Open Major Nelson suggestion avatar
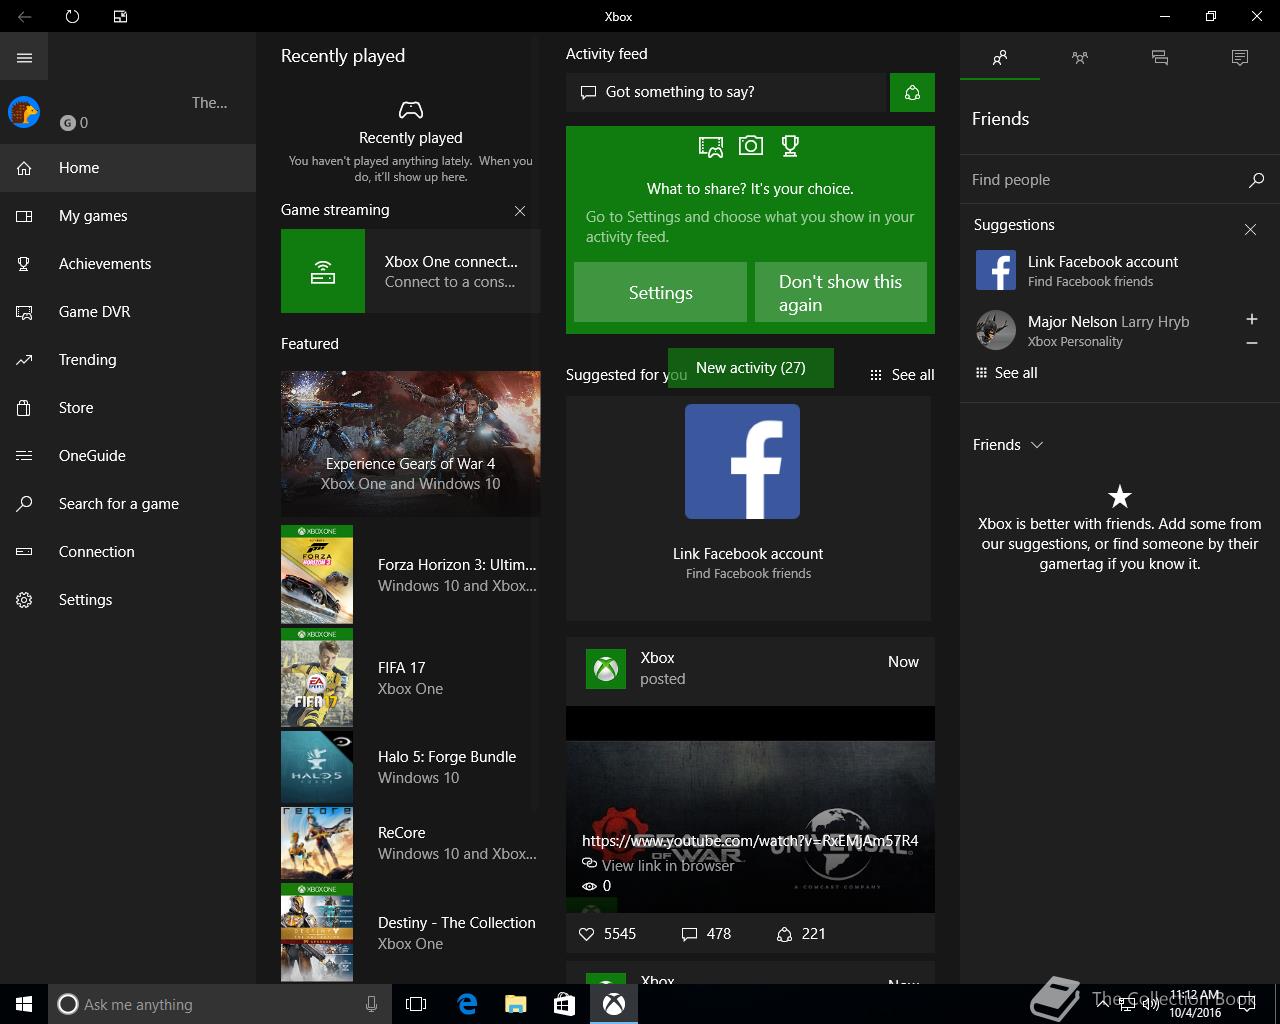This screenshot has width=1280, height=1024. click(x=996, y=330)
